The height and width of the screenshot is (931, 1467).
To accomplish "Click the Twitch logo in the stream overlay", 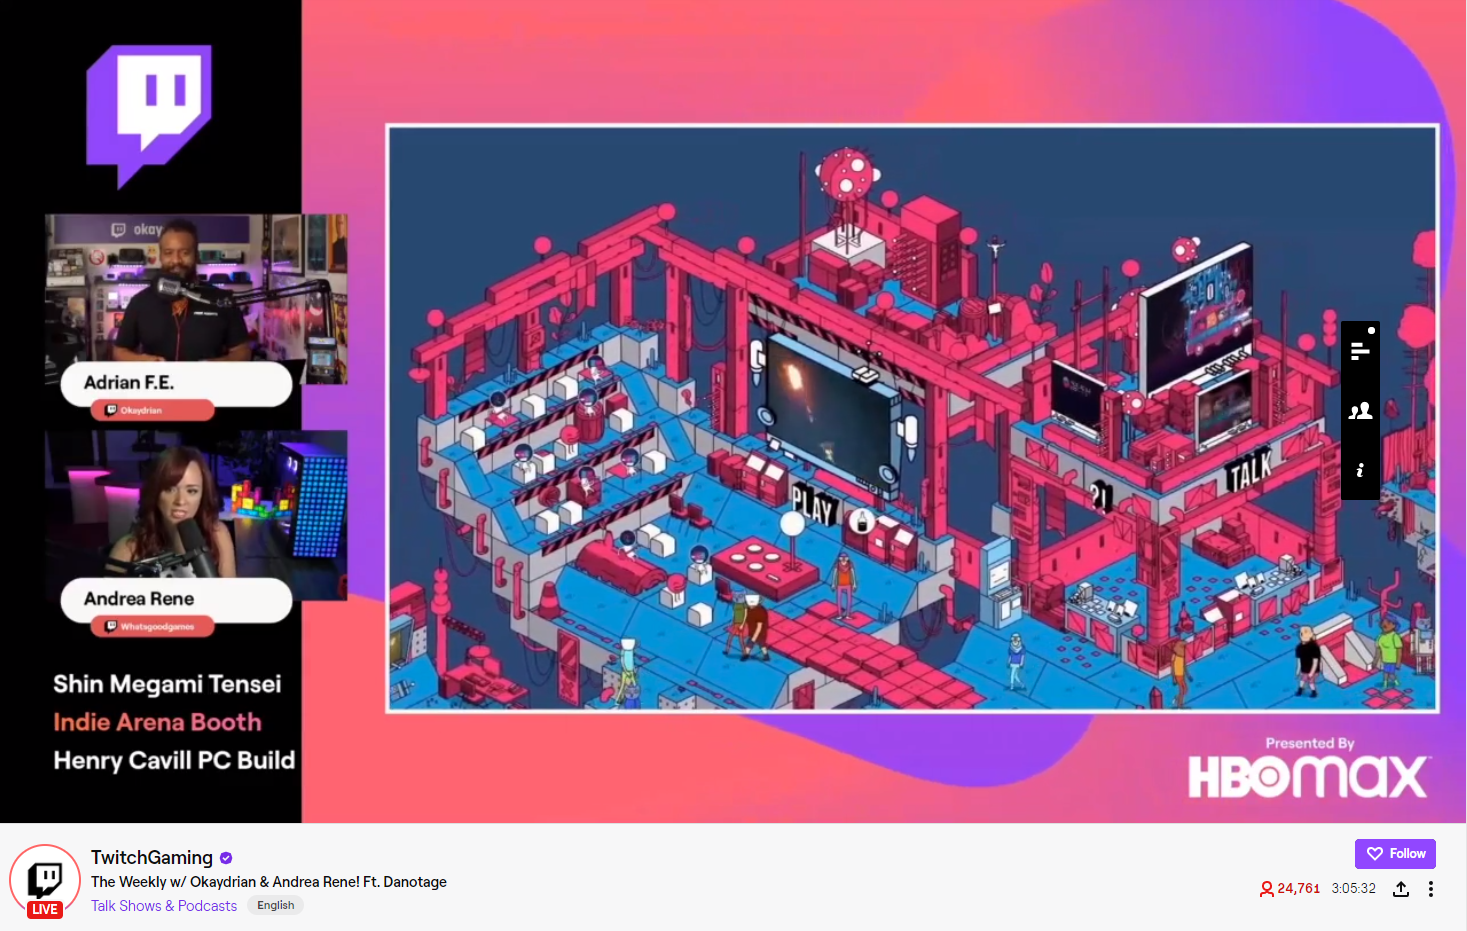I will tap(149, 115).
